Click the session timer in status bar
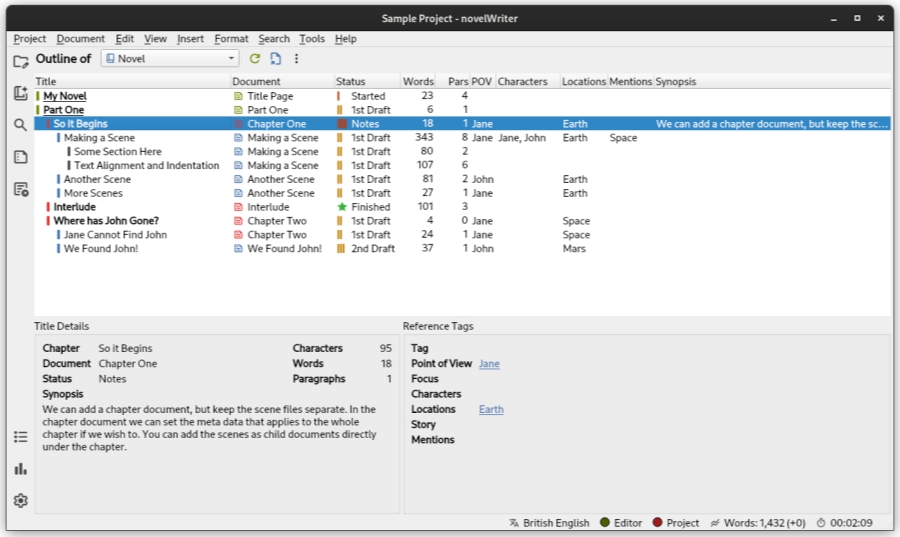The image size is (900, 537). coord(845,523)
